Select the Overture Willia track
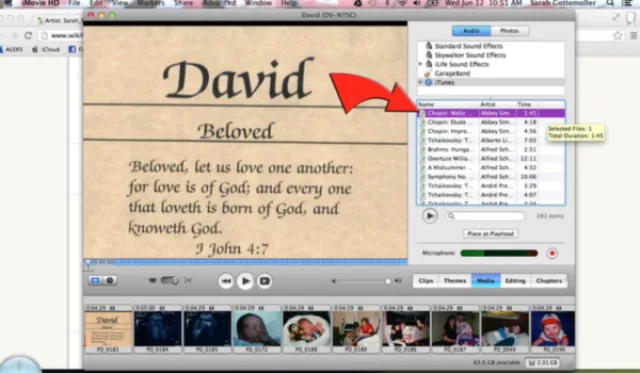The height and width of the screenshot is (373, 640). (491, 158)
